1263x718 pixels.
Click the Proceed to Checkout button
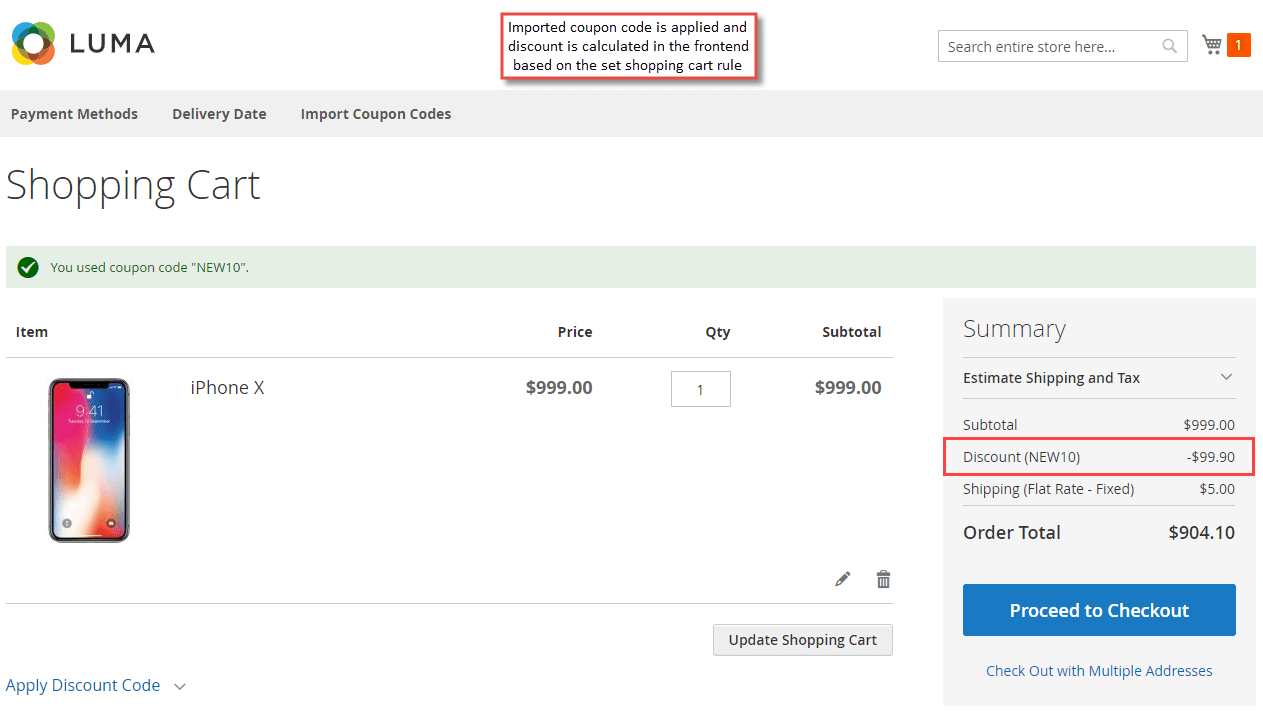tap(1099, 610)
